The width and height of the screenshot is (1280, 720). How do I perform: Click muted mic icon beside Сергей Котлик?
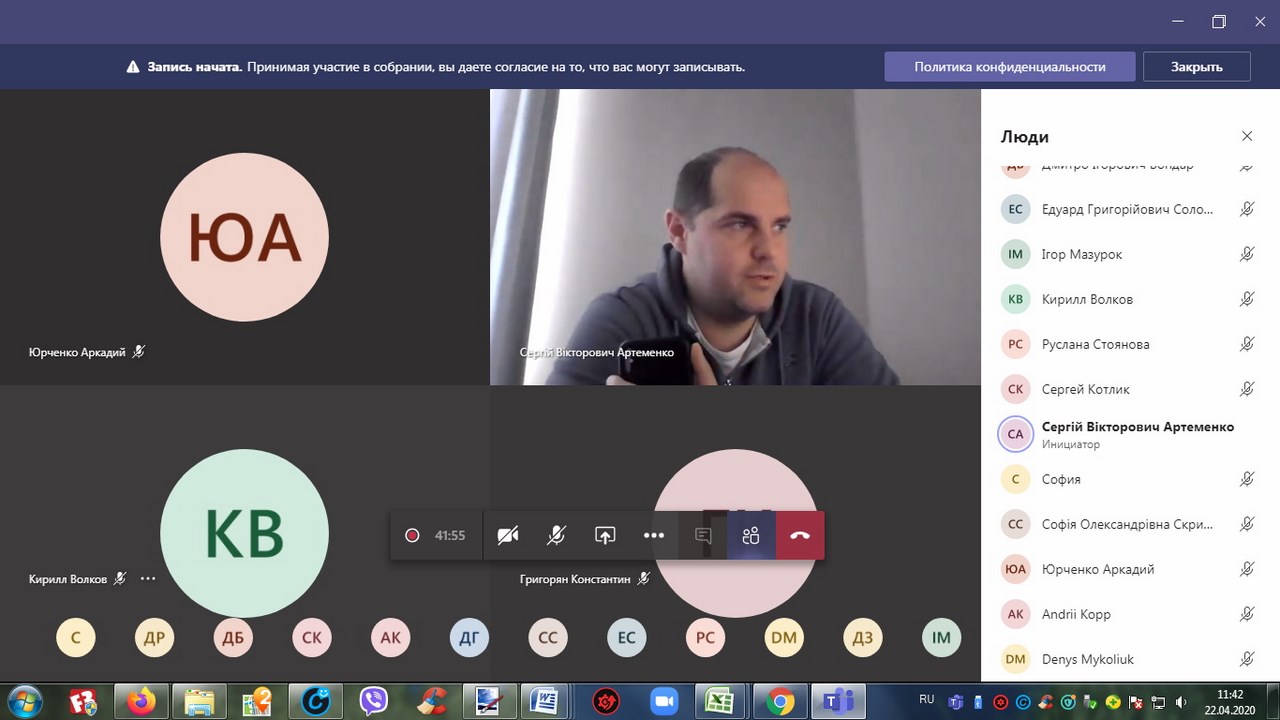click(x=1247, y=389)
